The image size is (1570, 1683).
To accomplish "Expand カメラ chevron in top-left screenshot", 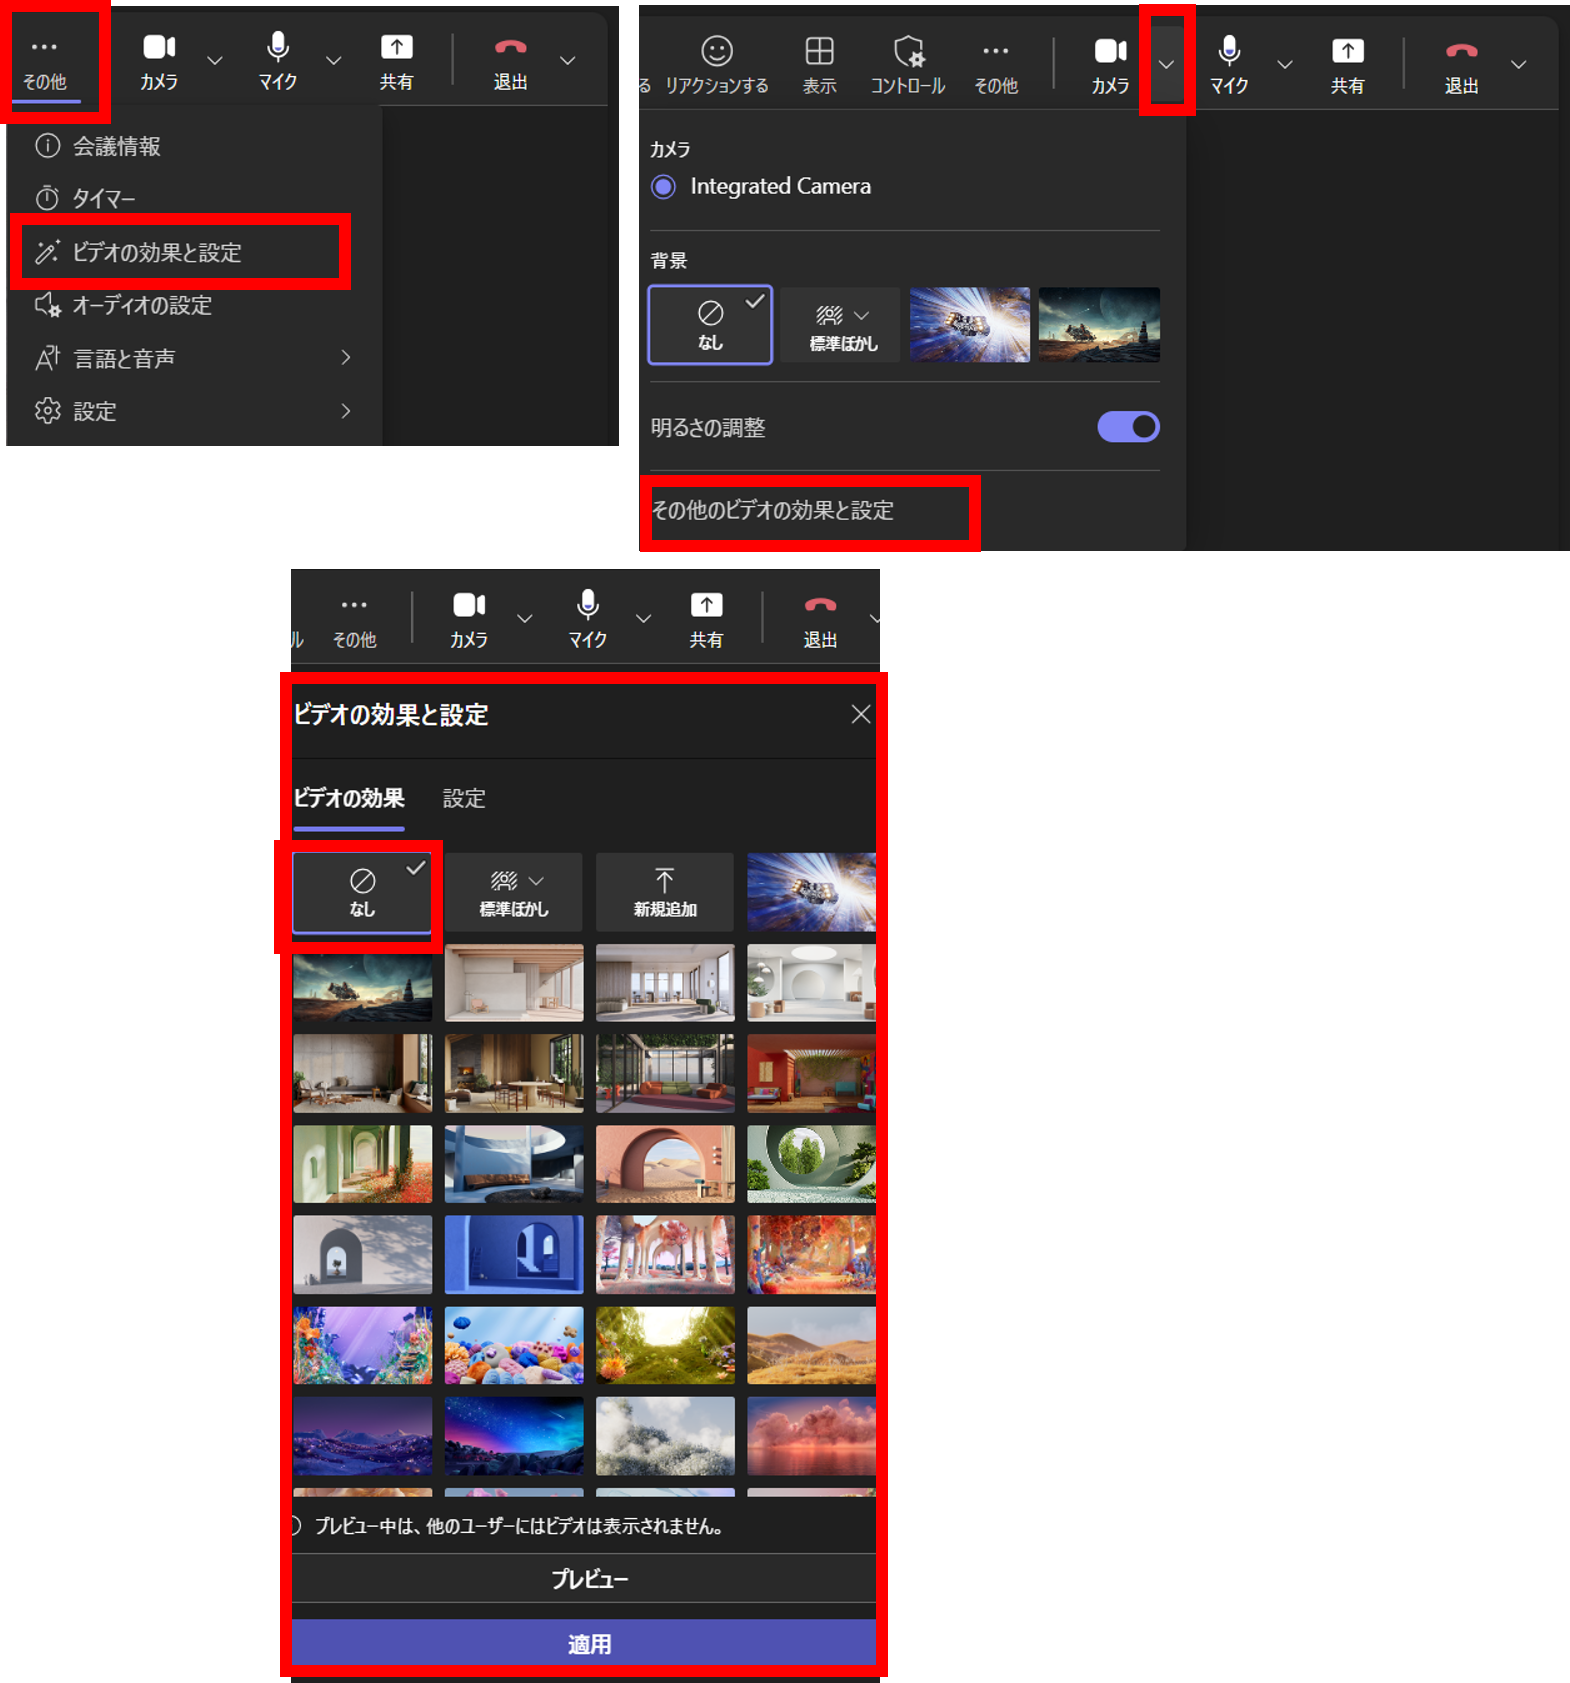I will tap(215, 61).
